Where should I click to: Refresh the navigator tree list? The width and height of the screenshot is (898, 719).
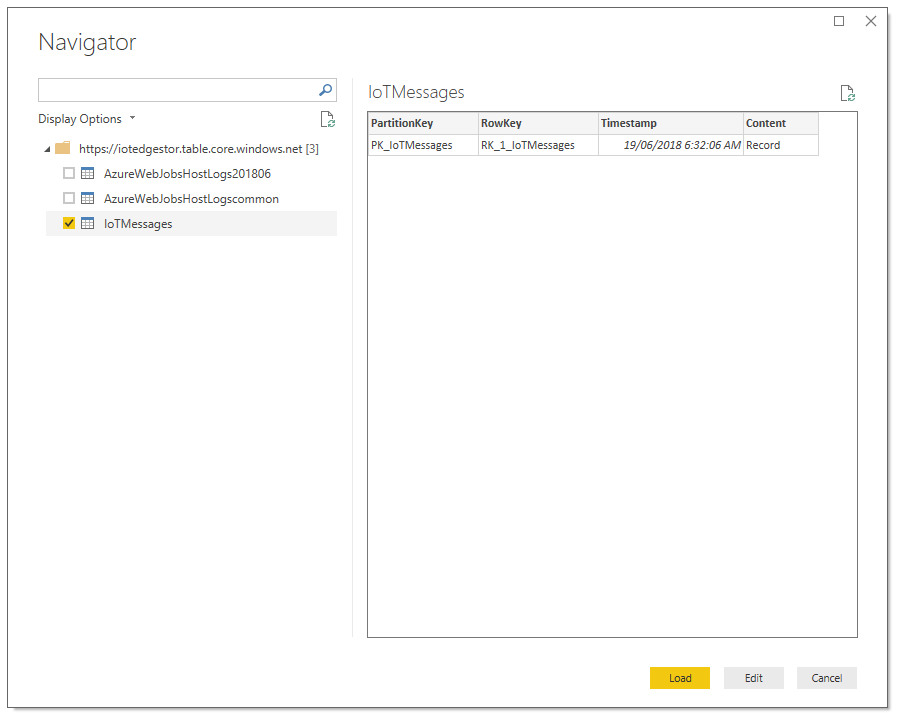click(x=328, y=119)
